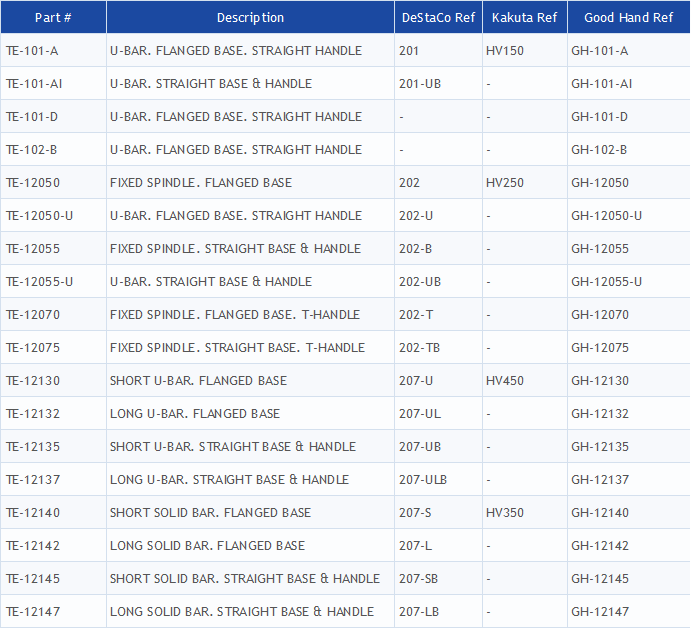Click DeStaCo reference 202-UB
This screenshot has width=698, height=628.
420,281
